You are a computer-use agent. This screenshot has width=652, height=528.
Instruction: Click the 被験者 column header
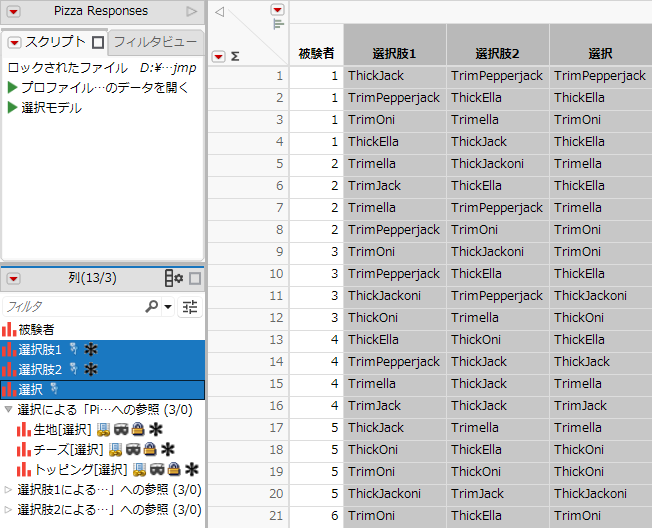(316, 45)
